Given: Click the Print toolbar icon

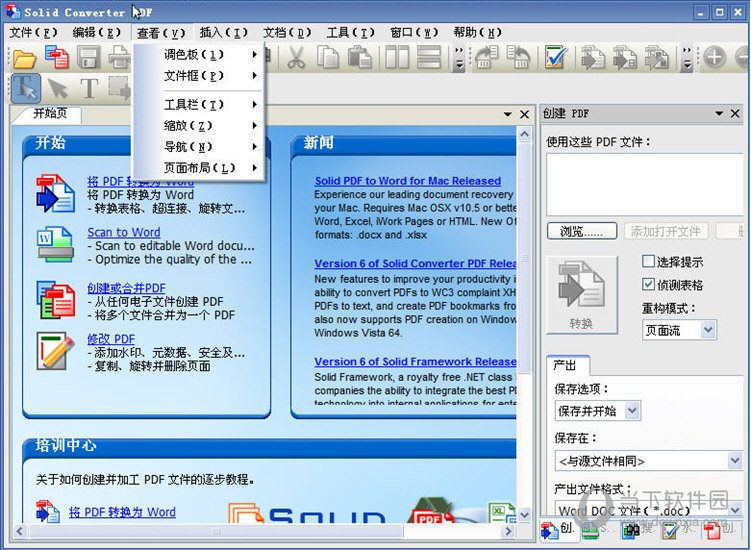Looking at the screenshot, I should pos(119,57).
